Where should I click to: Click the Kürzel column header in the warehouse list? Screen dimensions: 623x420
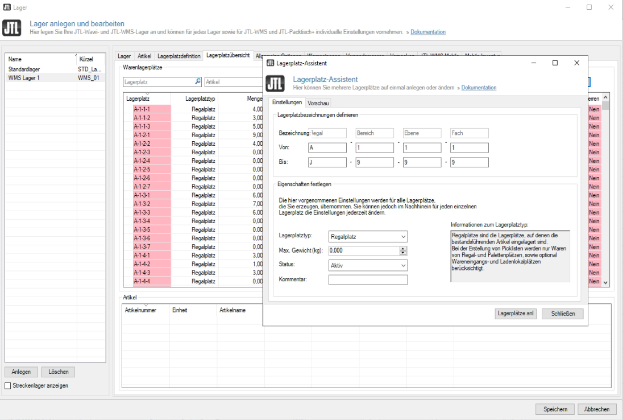91,59
